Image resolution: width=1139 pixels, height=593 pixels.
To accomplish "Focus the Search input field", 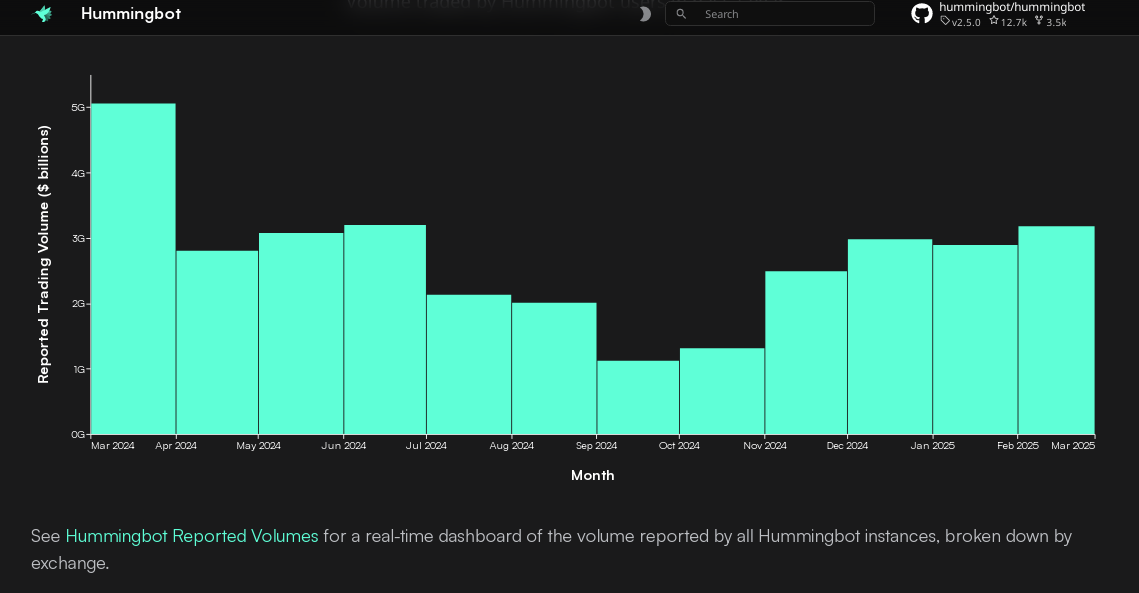I will tap(780, 14).
